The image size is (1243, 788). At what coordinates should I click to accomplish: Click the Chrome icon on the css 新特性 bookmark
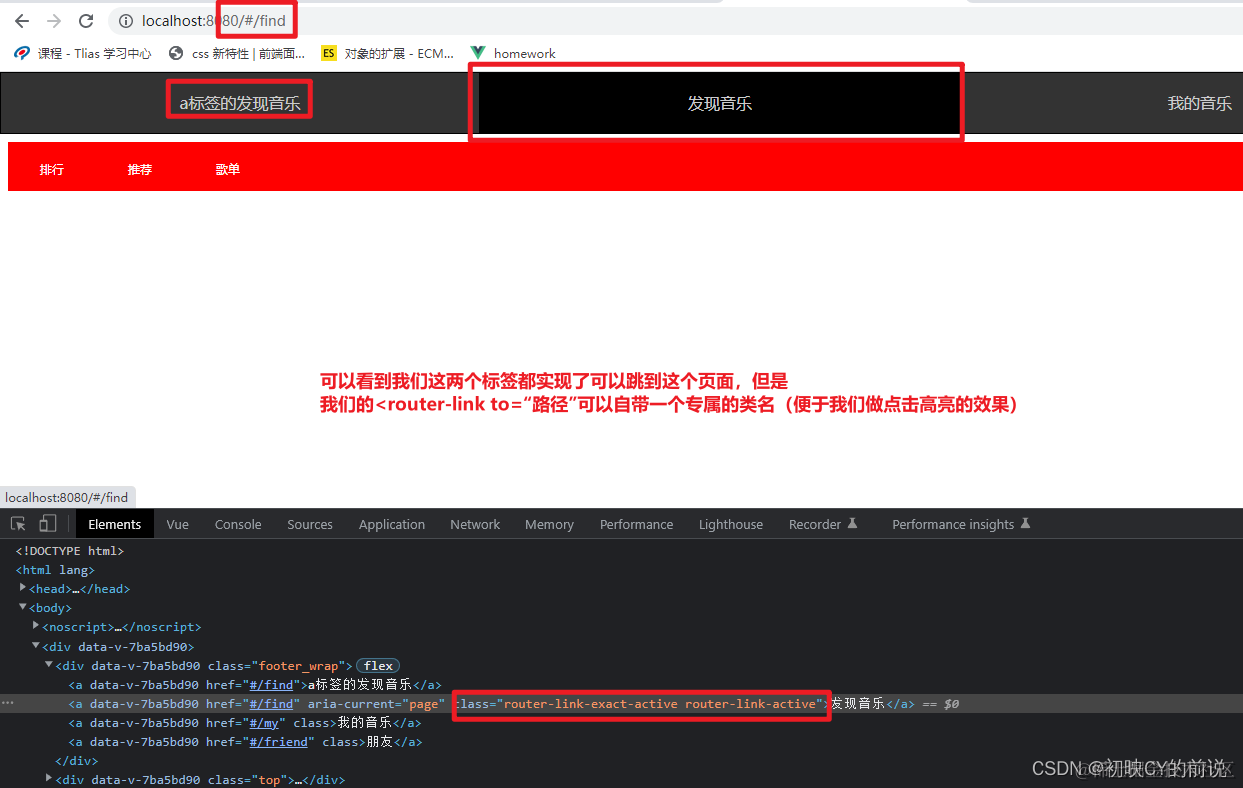click(x=177, y=53)
